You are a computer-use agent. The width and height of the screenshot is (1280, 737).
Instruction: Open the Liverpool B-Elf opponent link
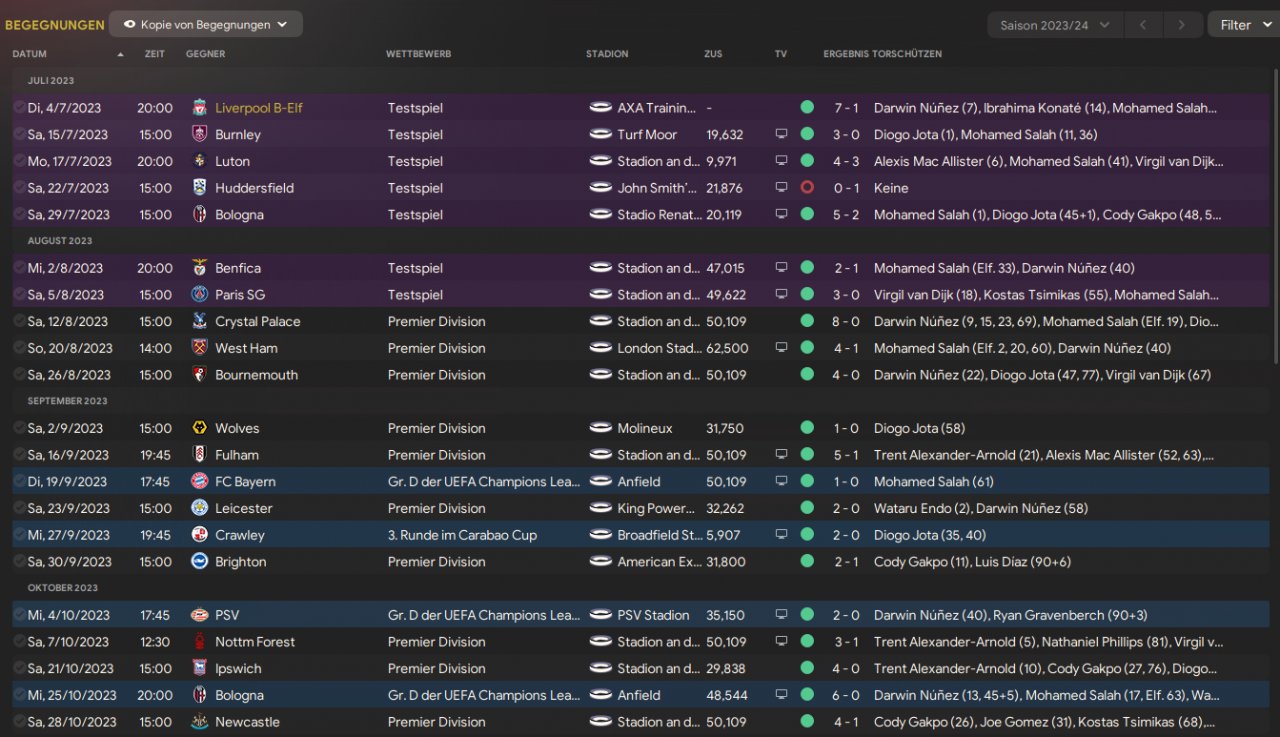point(258,108)
